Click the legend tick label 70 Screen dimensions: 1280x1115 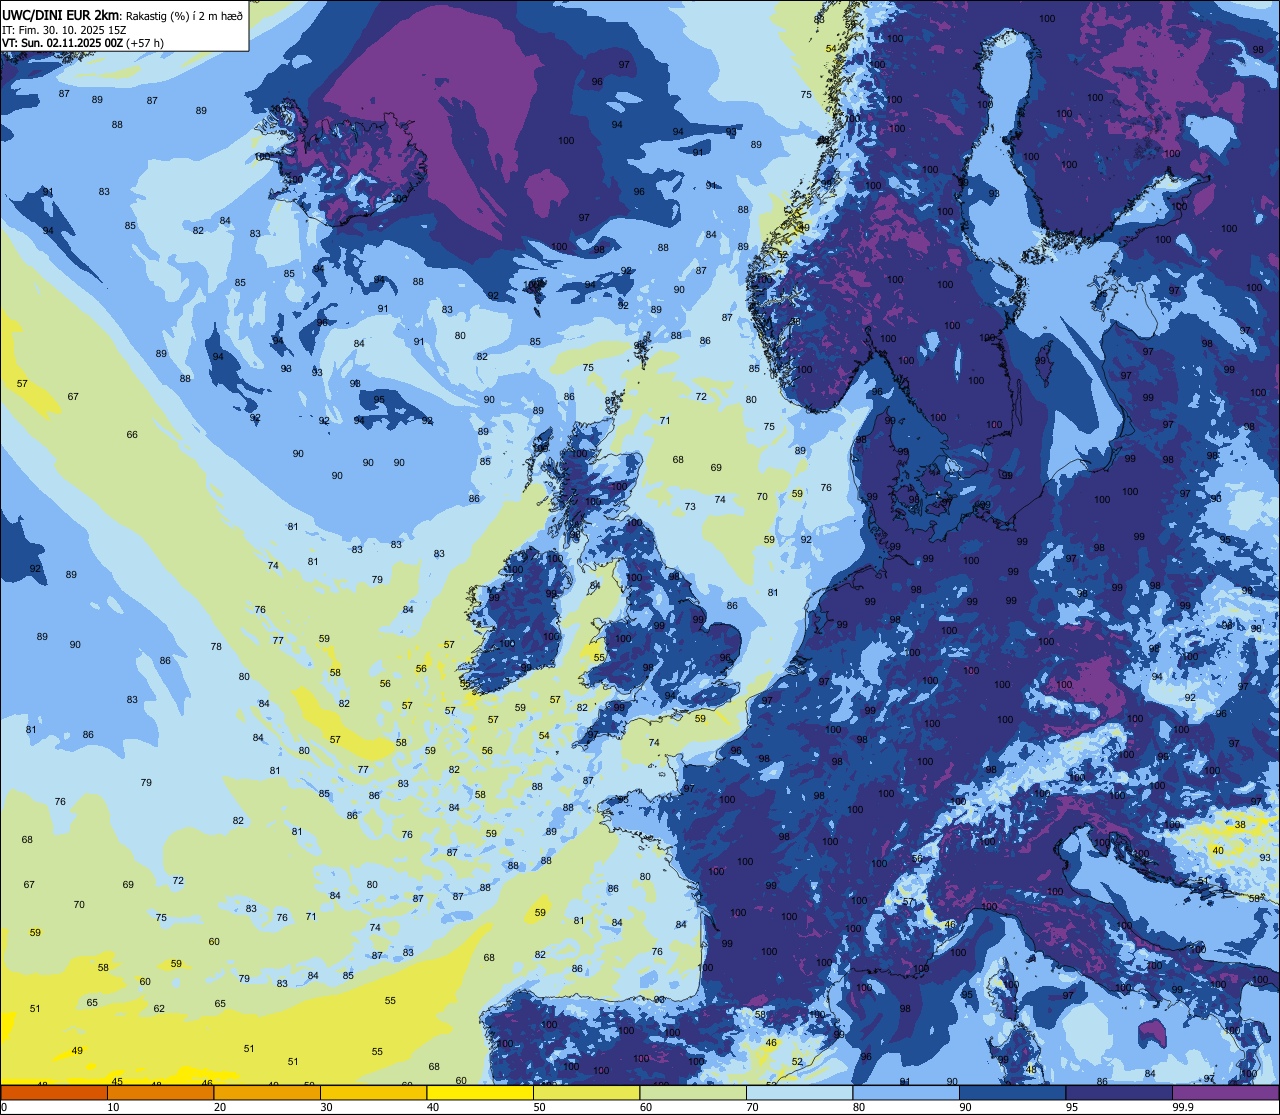coord(752,1107)
